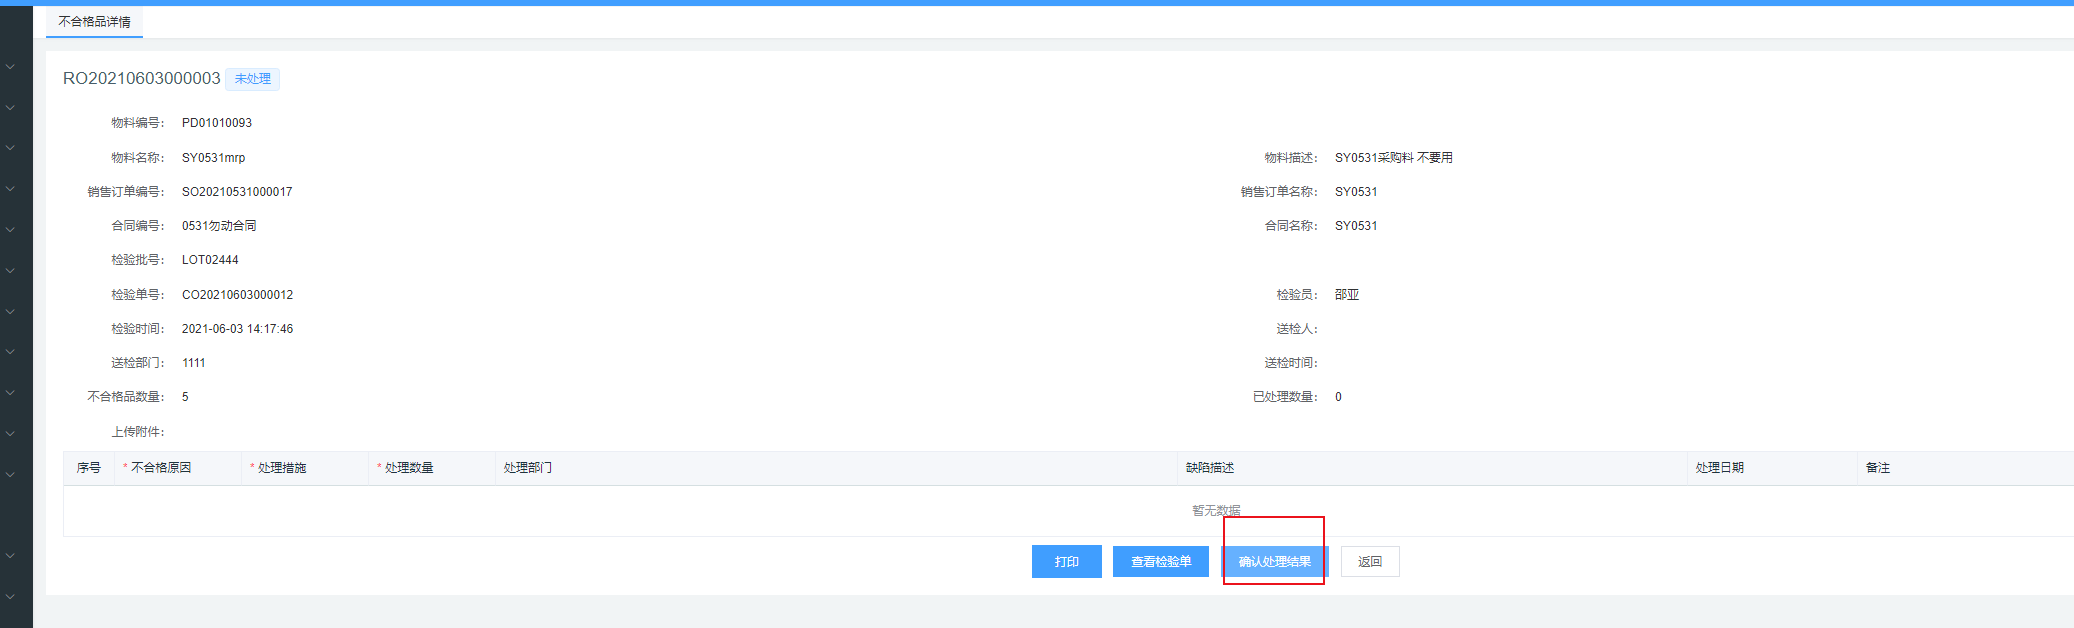The height and width of the screenshot is (628, 2074).
Task: Click the 打印 print button
Action: coord(1066,562)
